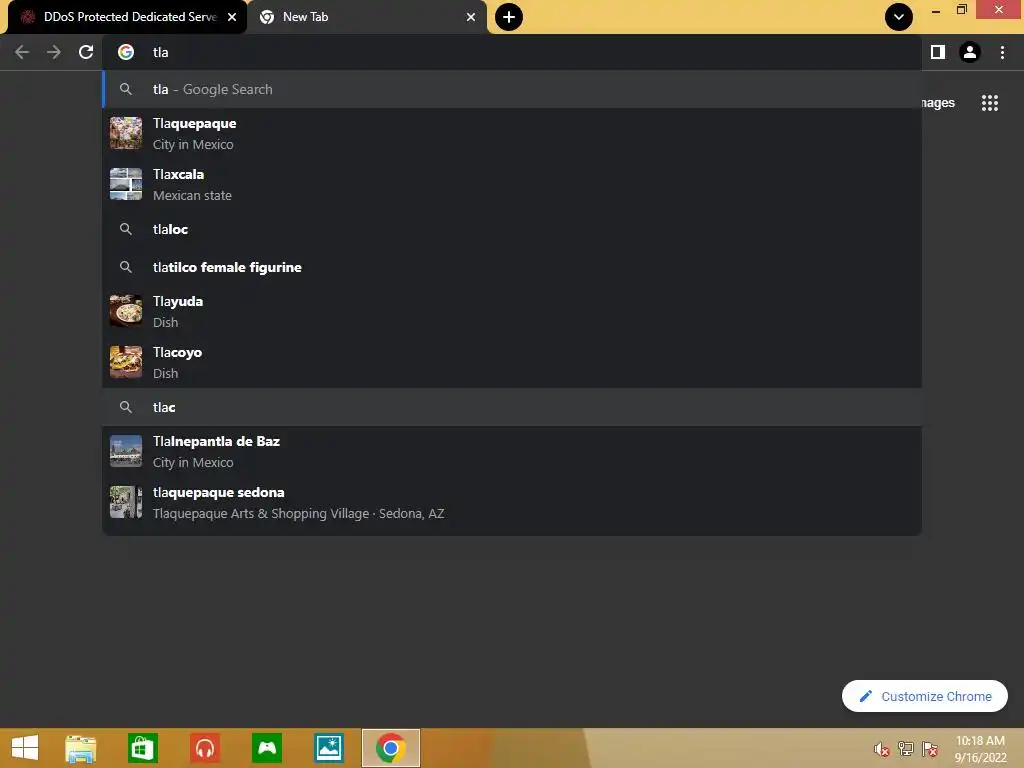Screen dimensions: 1024x768
Task: Click the Tlayuda dish thumbnail
Action: click(x=126, y=311)
